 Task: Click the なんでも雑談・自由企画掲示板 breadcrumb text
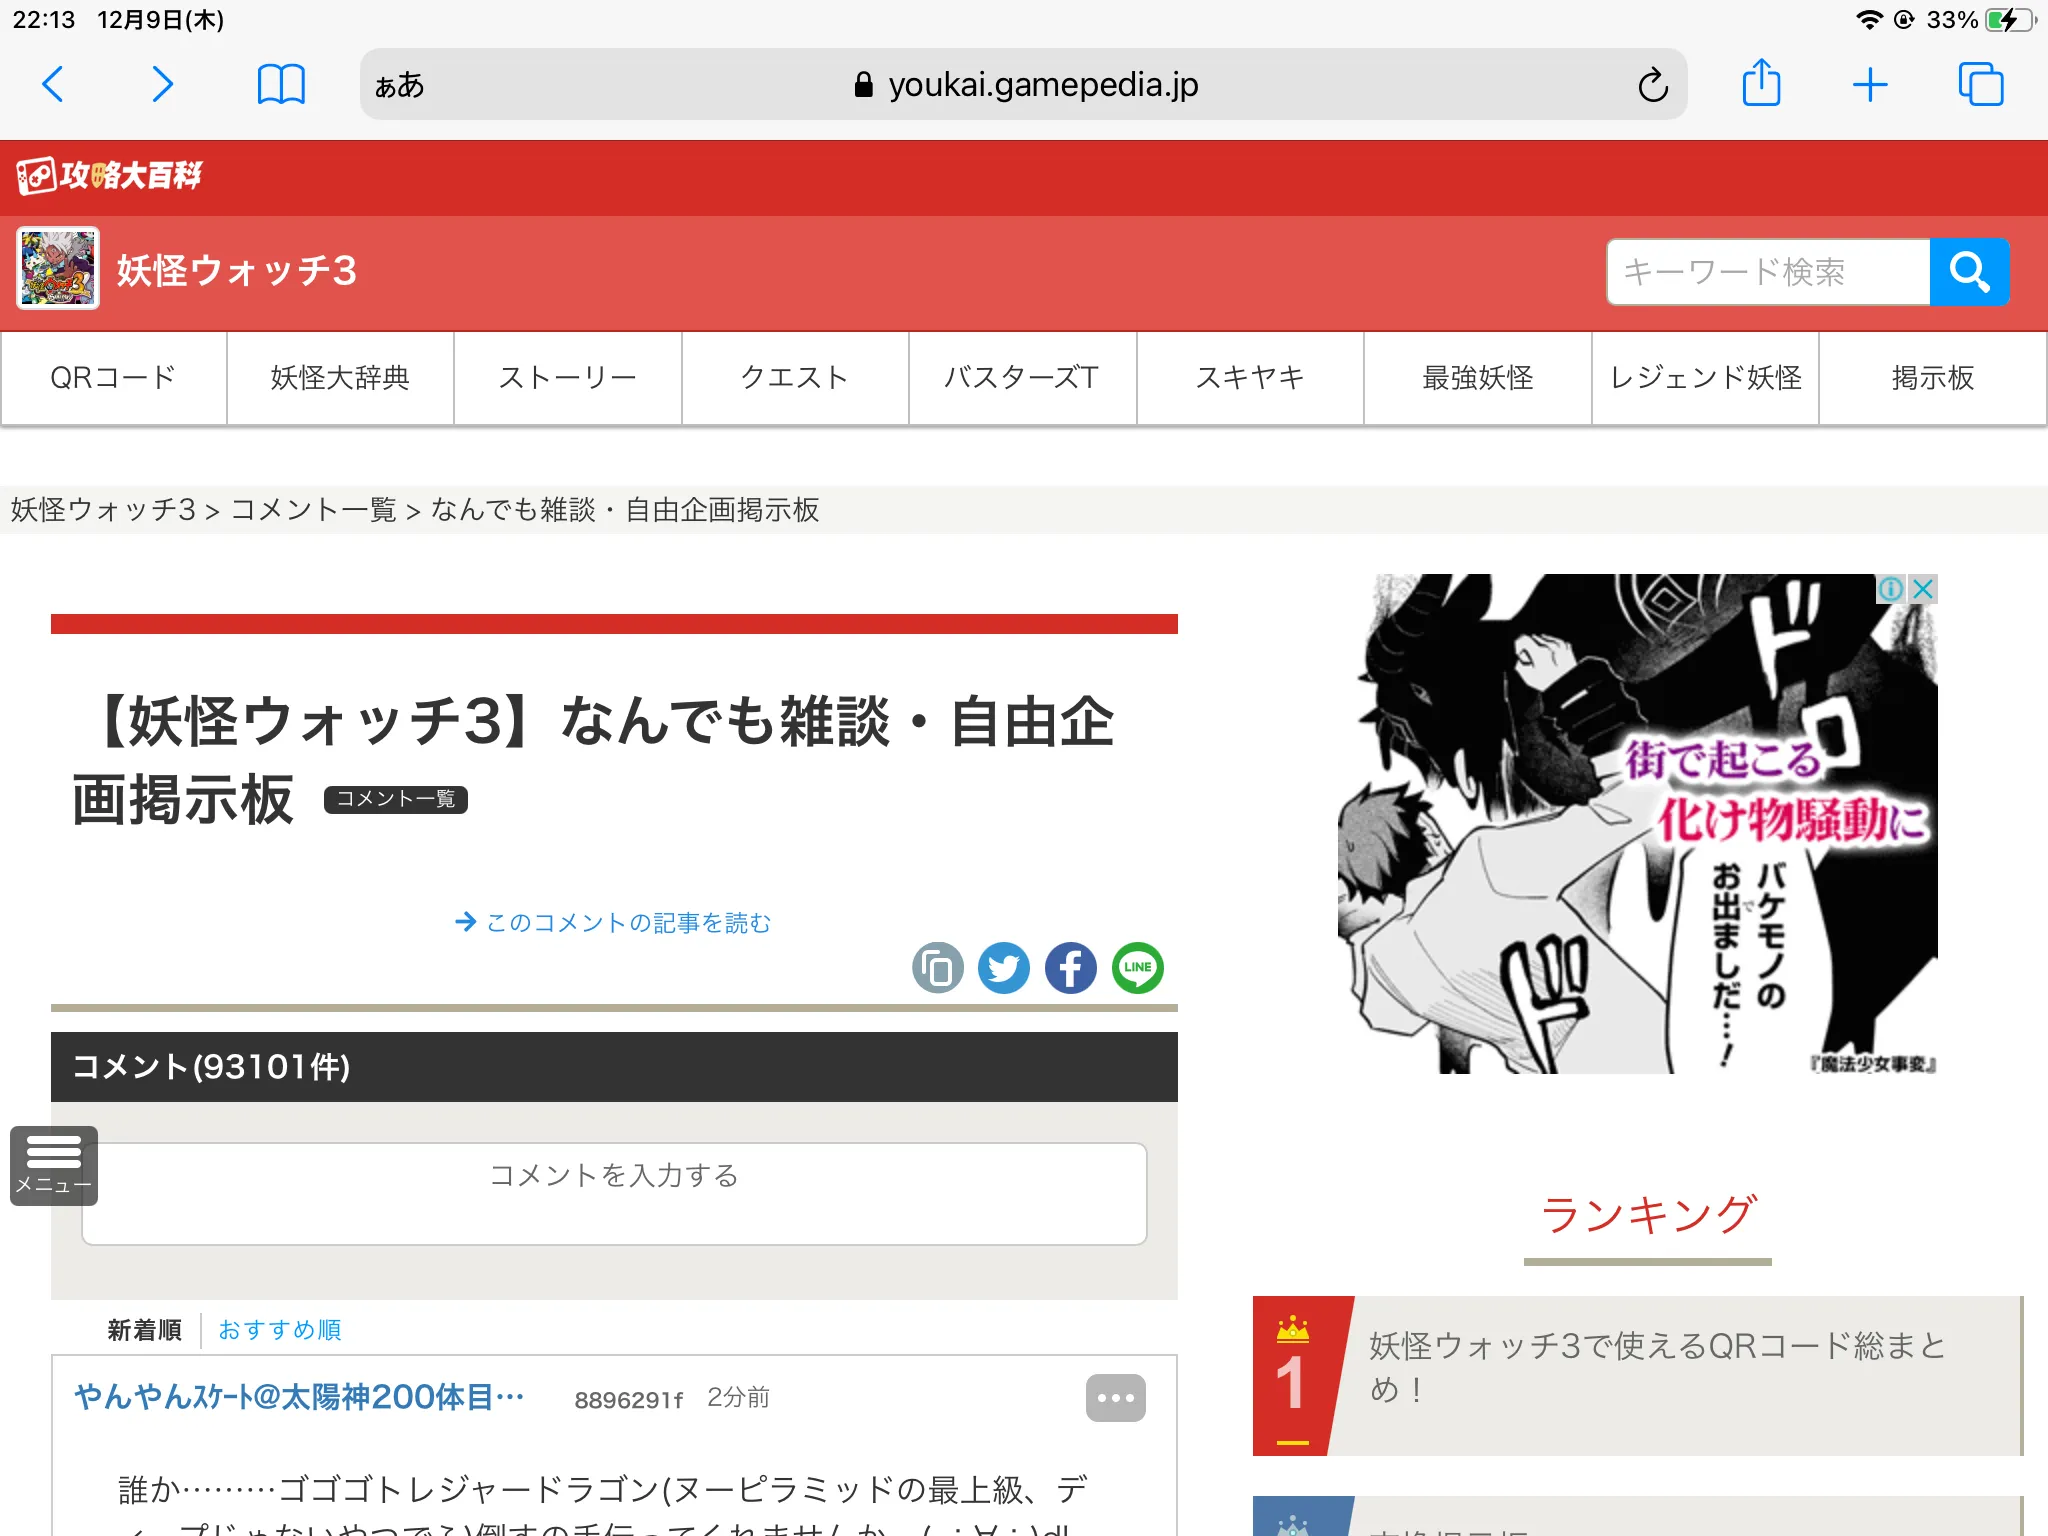tap(625, 510)
